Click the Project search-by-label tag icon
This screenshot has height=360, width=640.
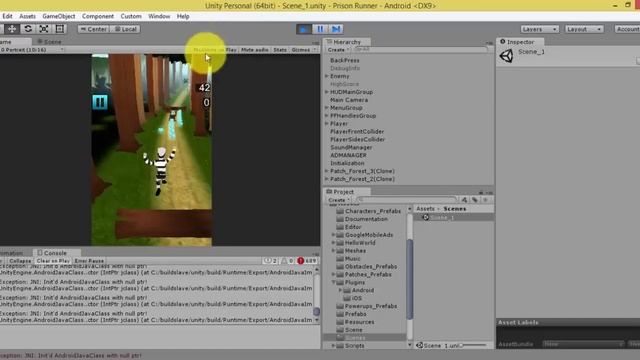pyautogui.click(x=475, y=200)
